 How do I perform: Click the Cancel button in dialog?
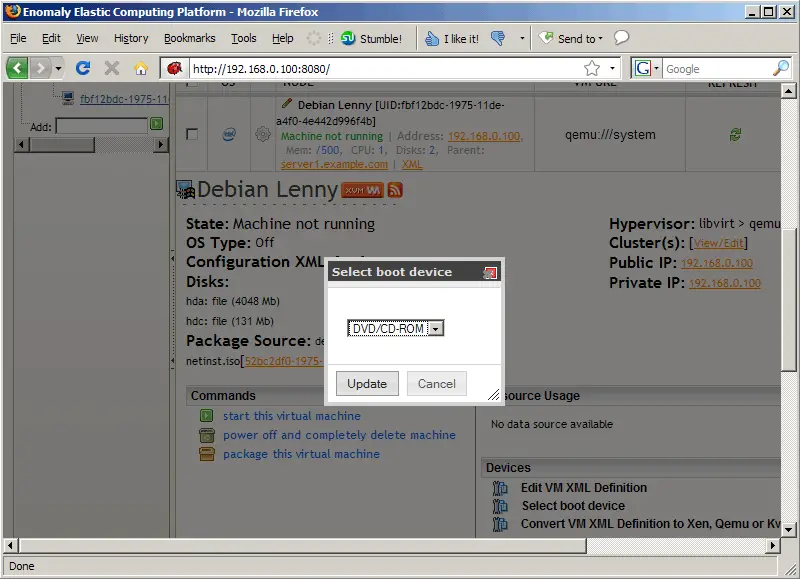tap(437, 384)
